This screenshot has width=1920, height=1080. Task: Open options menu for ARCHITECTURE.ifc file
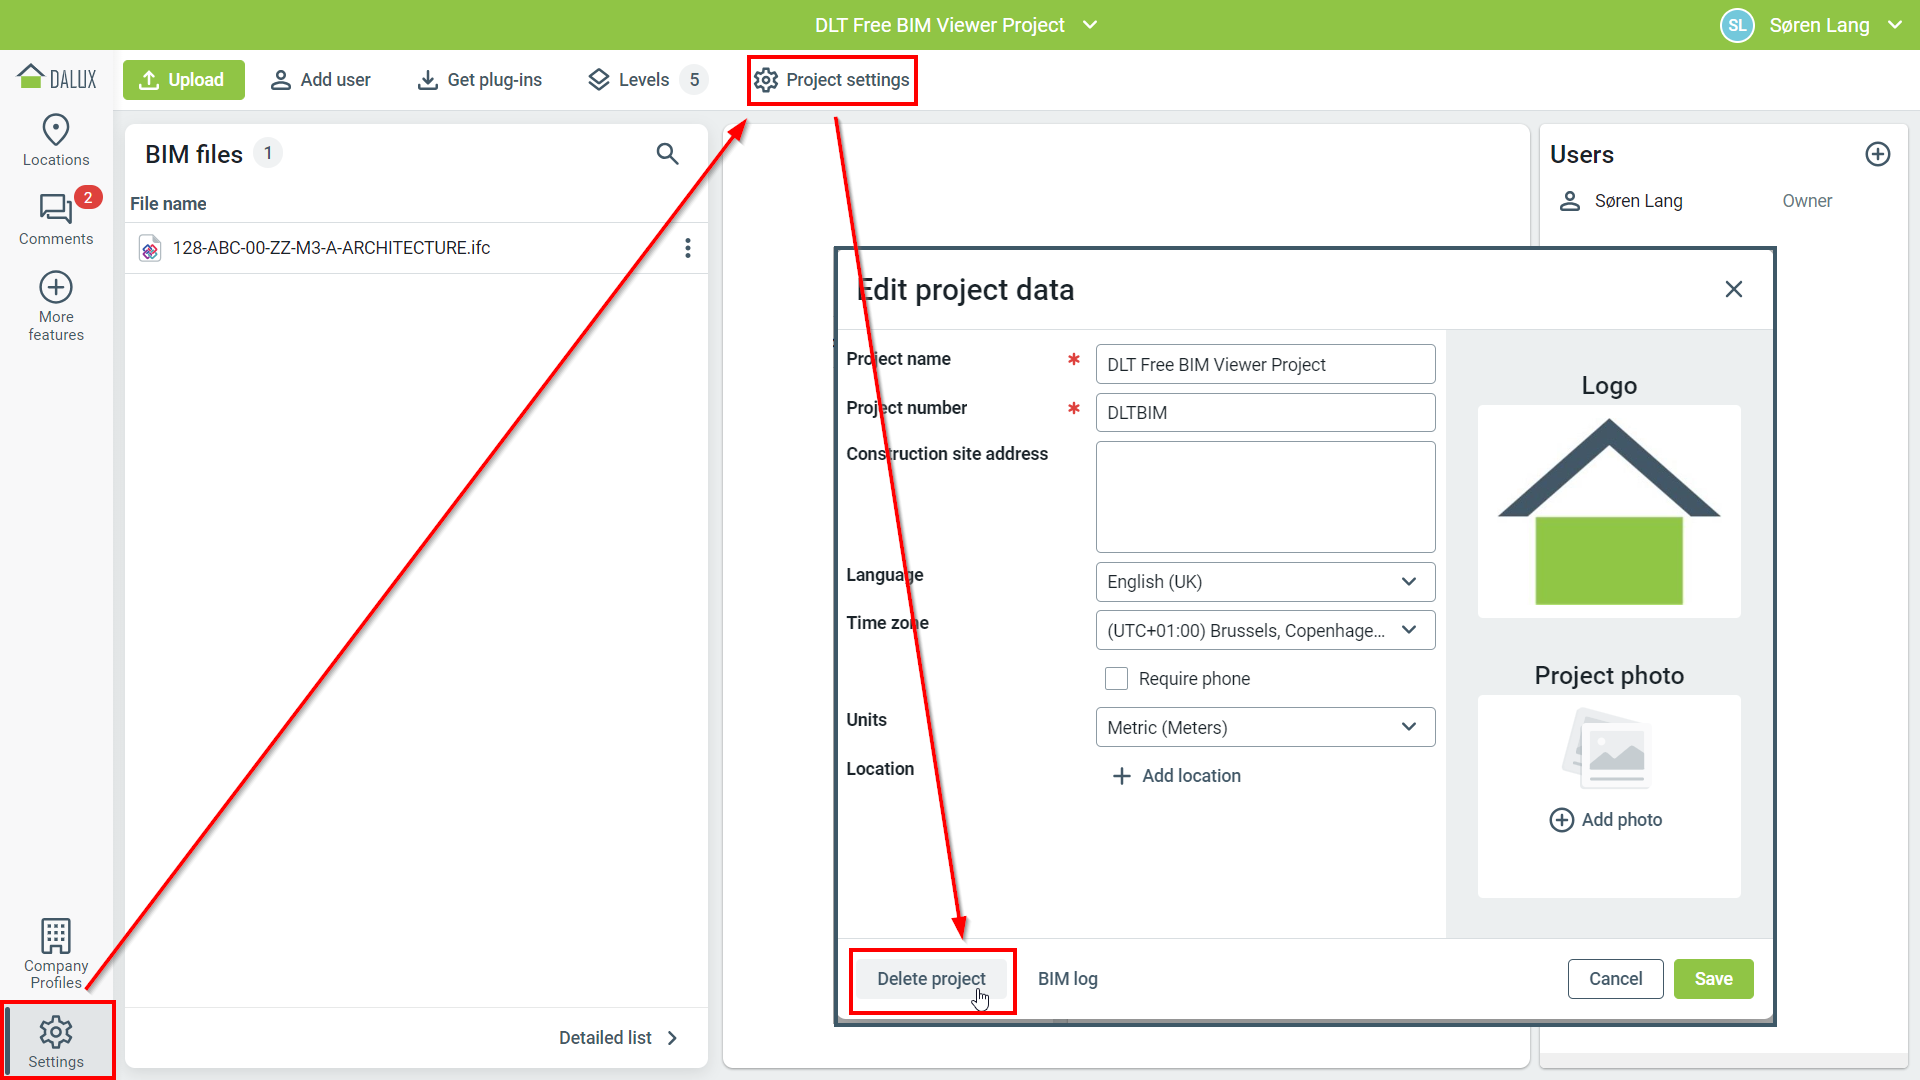[x=687, y=248]
